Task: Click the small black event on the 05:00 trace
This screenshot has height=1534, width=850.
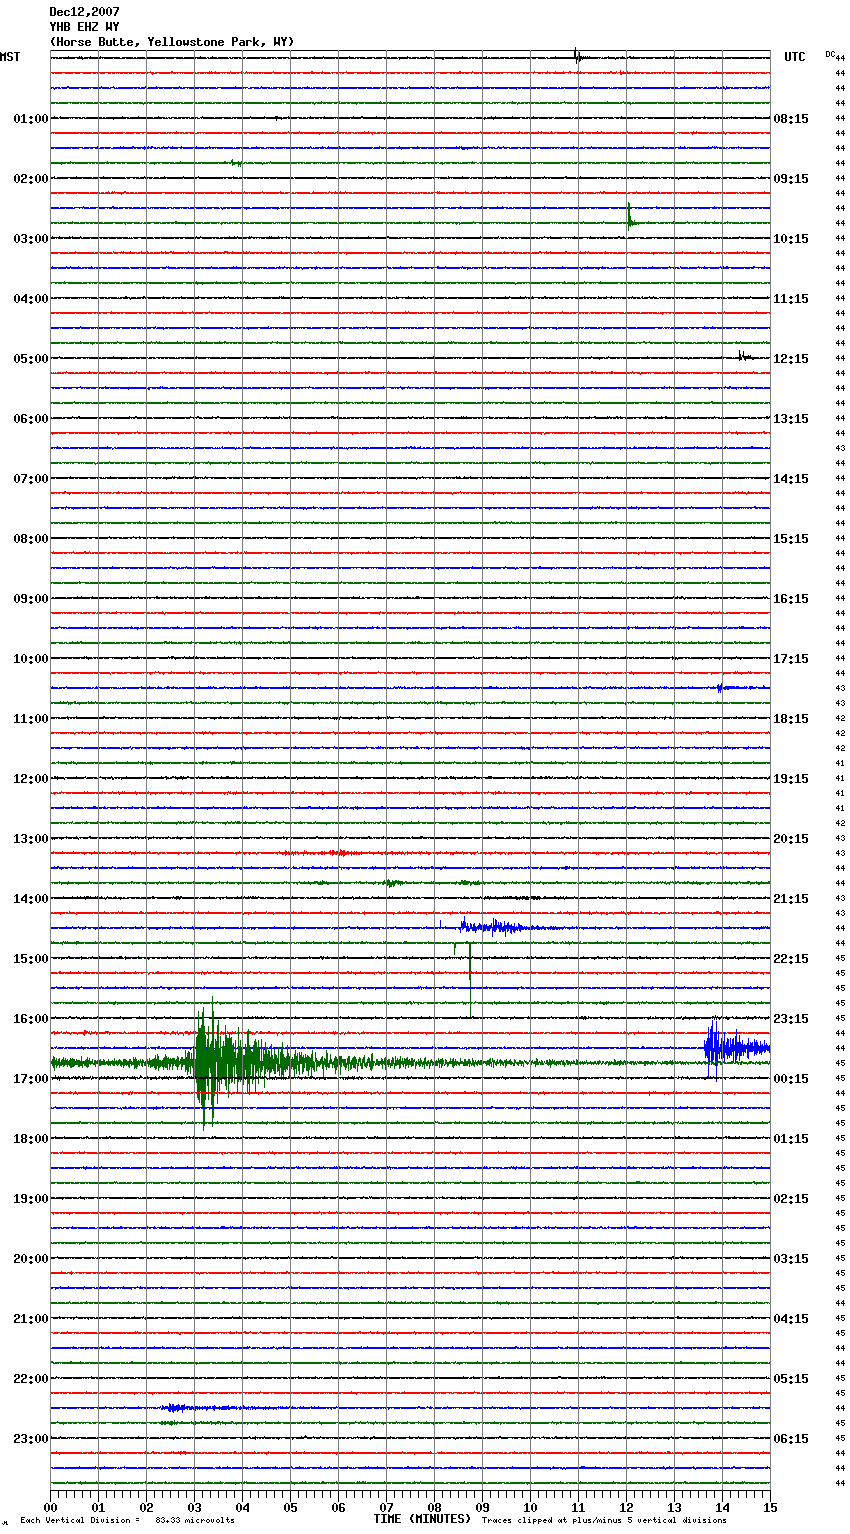Action: [x=745, y=356]
